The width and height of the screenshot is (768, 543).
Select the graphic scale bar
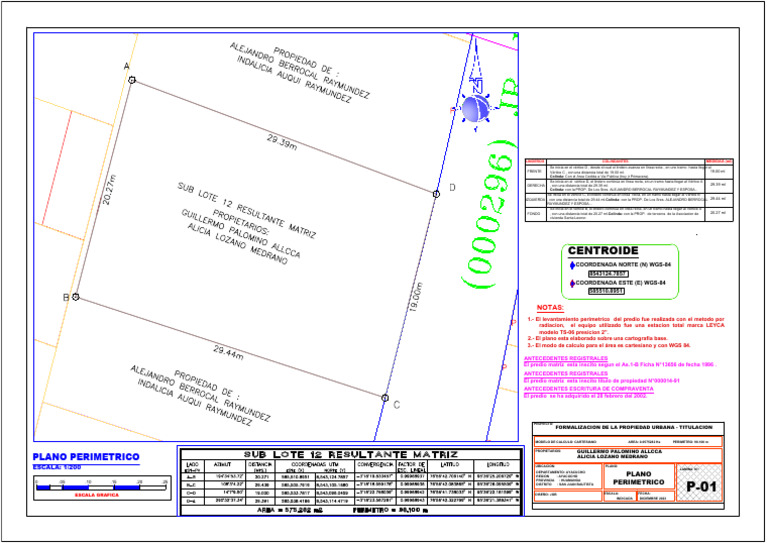point(102,487)
